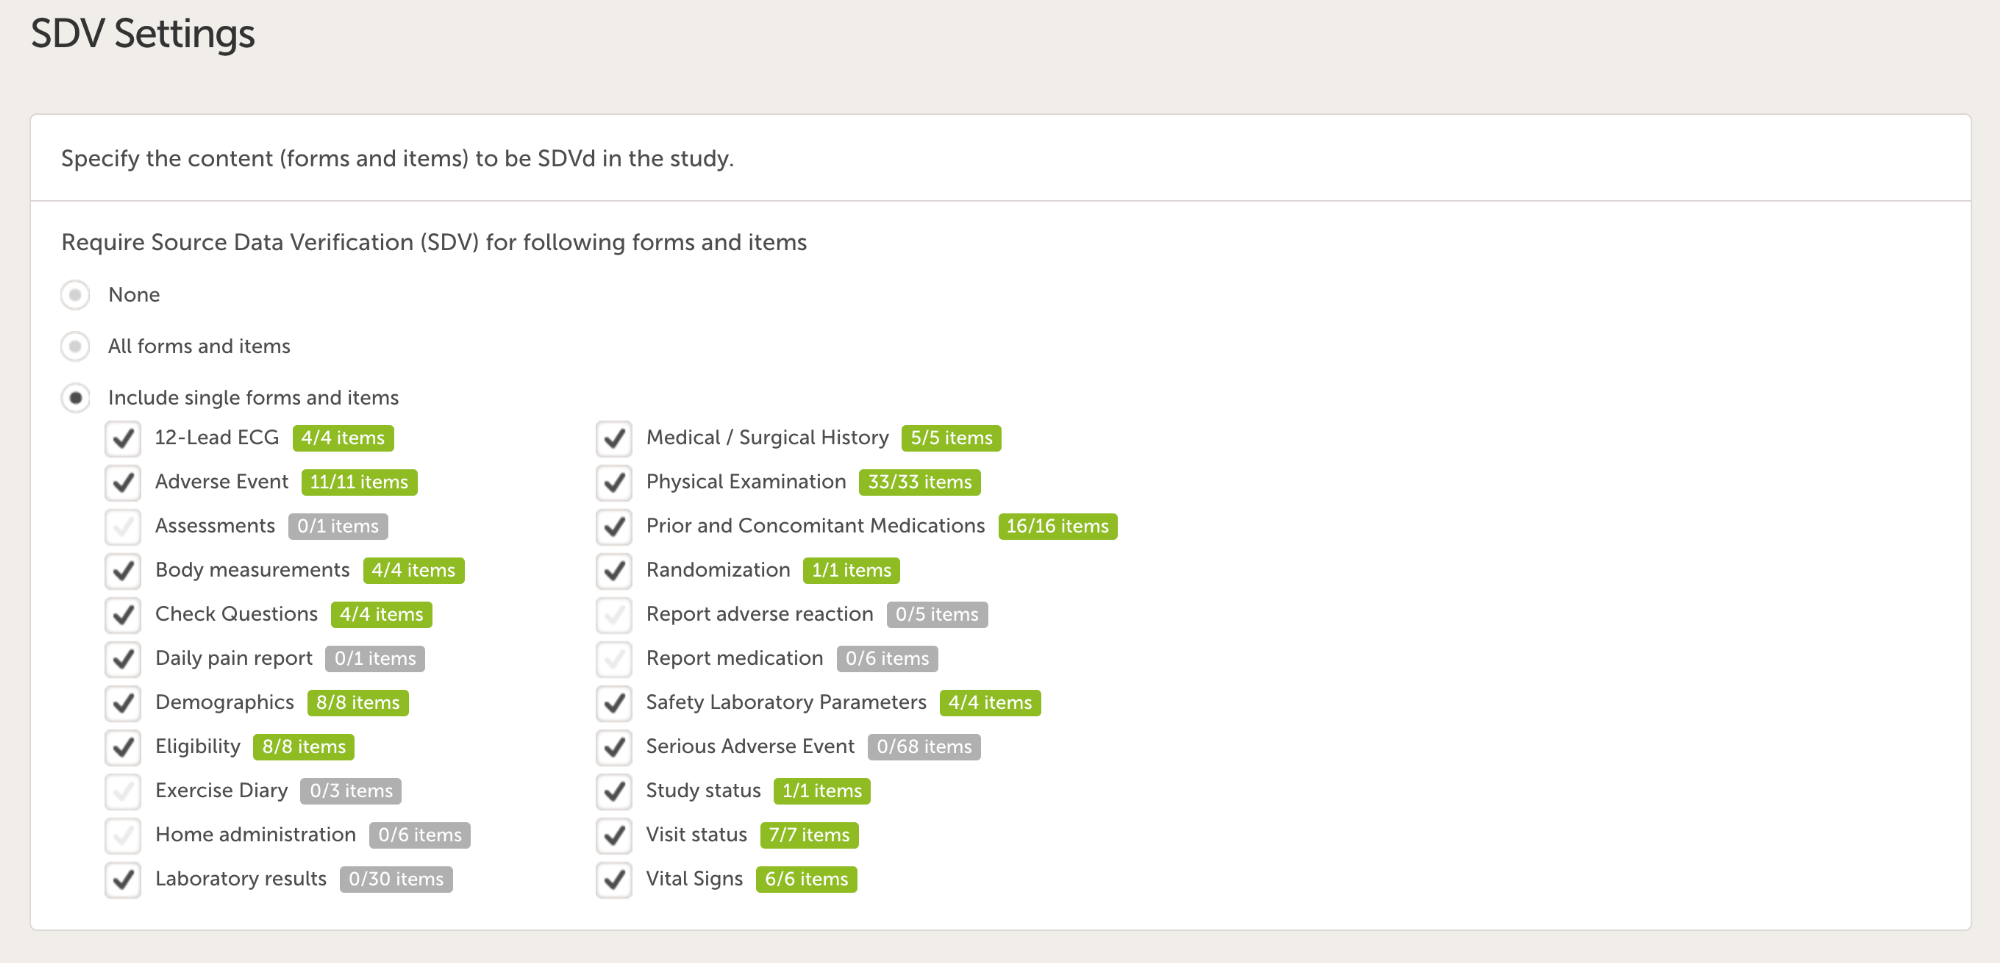Check the Exercise Diary checkbox
2000x963 pixels.
123,791
